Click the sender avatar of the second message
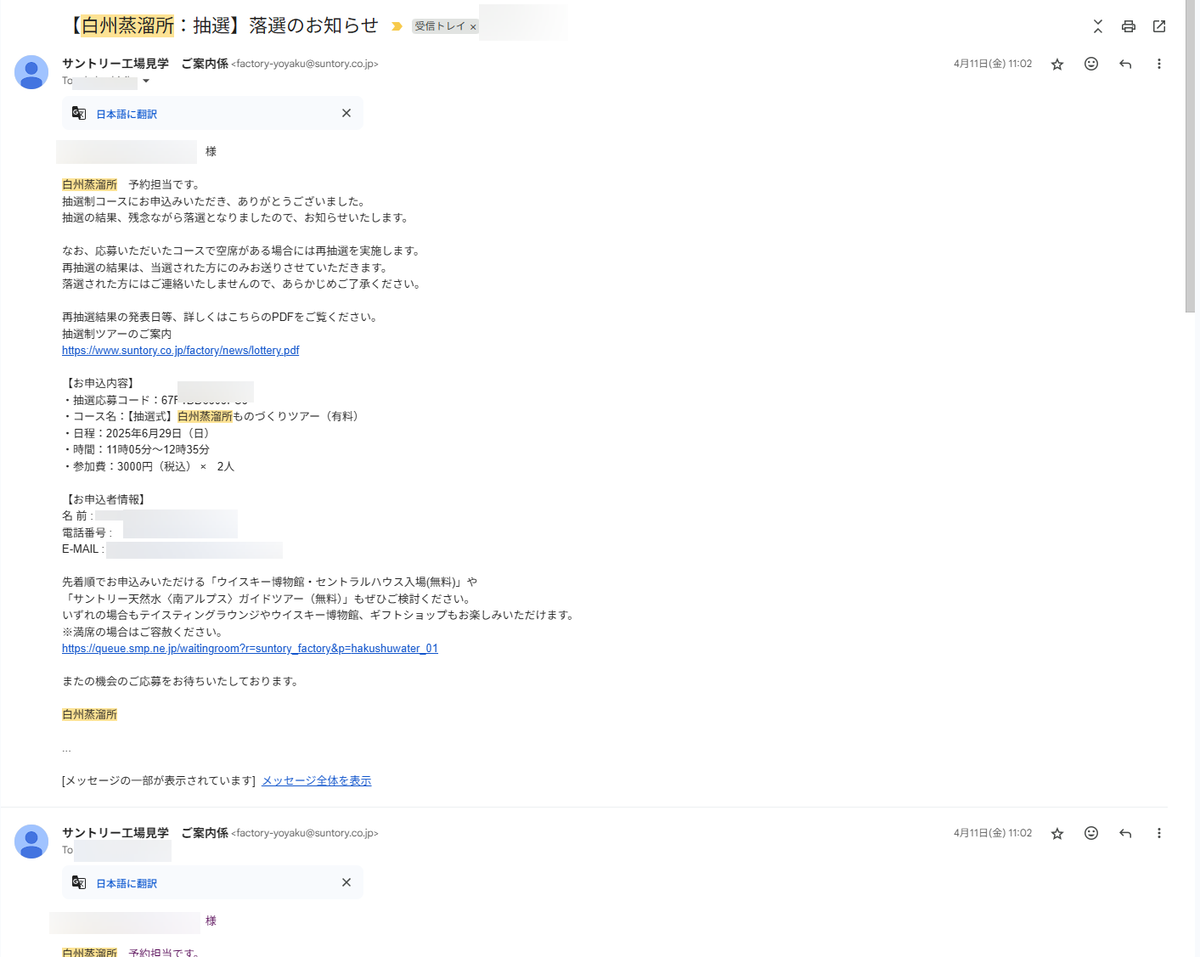 tap(31, 841)
